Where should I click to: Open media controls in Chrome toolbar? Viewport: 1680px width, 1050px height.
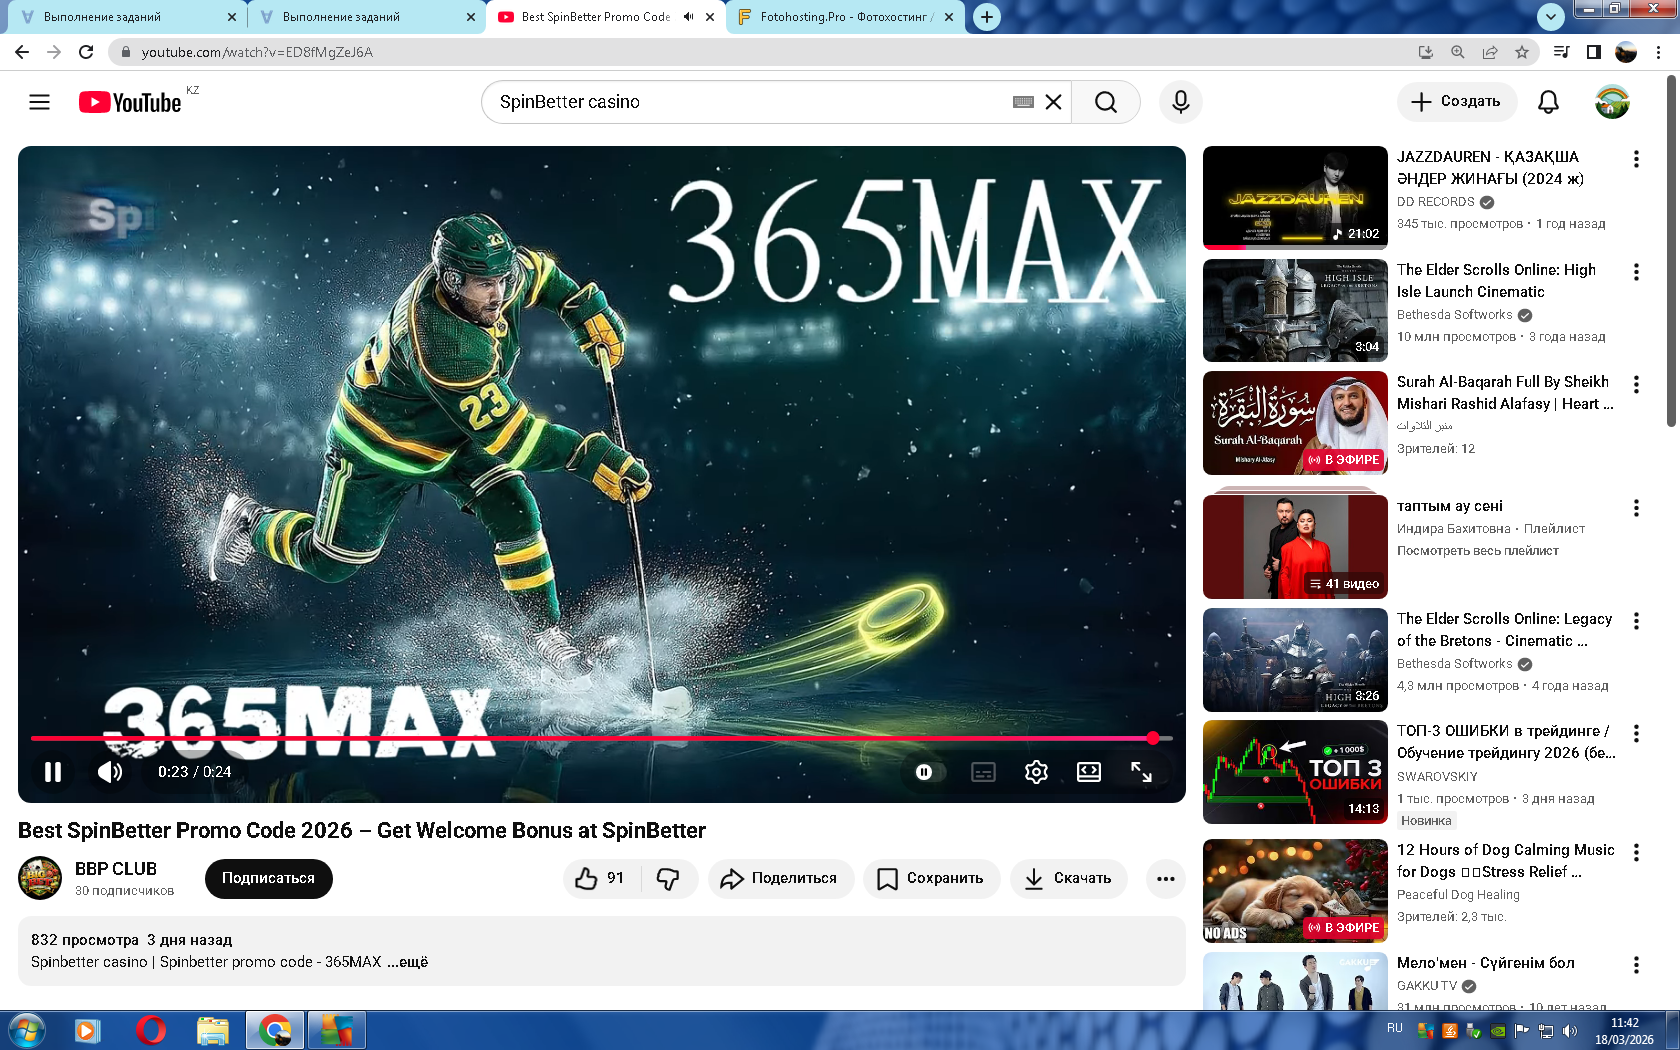point(1561,52)
